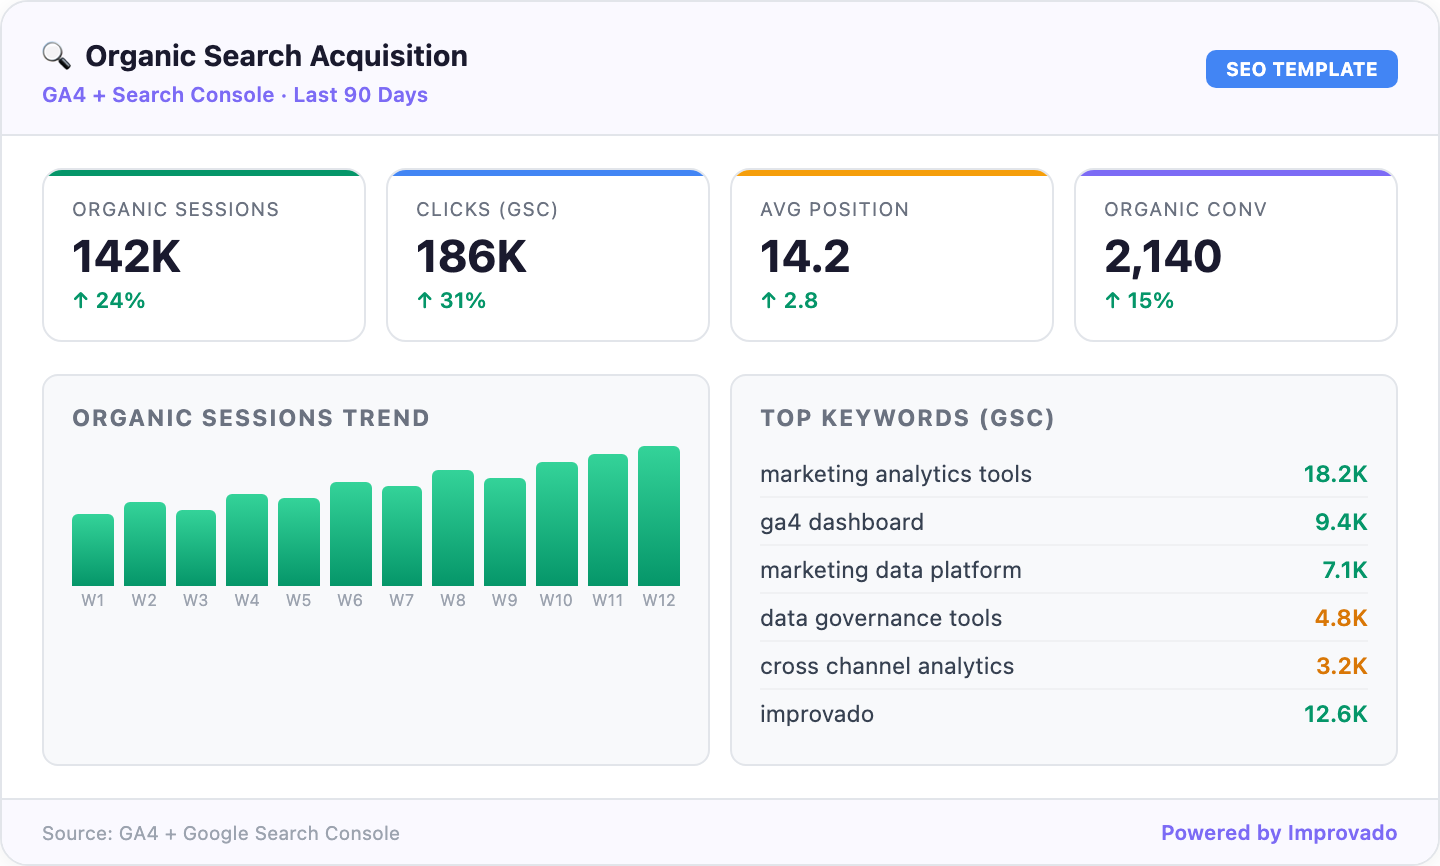Open the Powered by Improvado link
Image resolution: width=1440 pixels, height=866 pixels.
point(1278,832)
